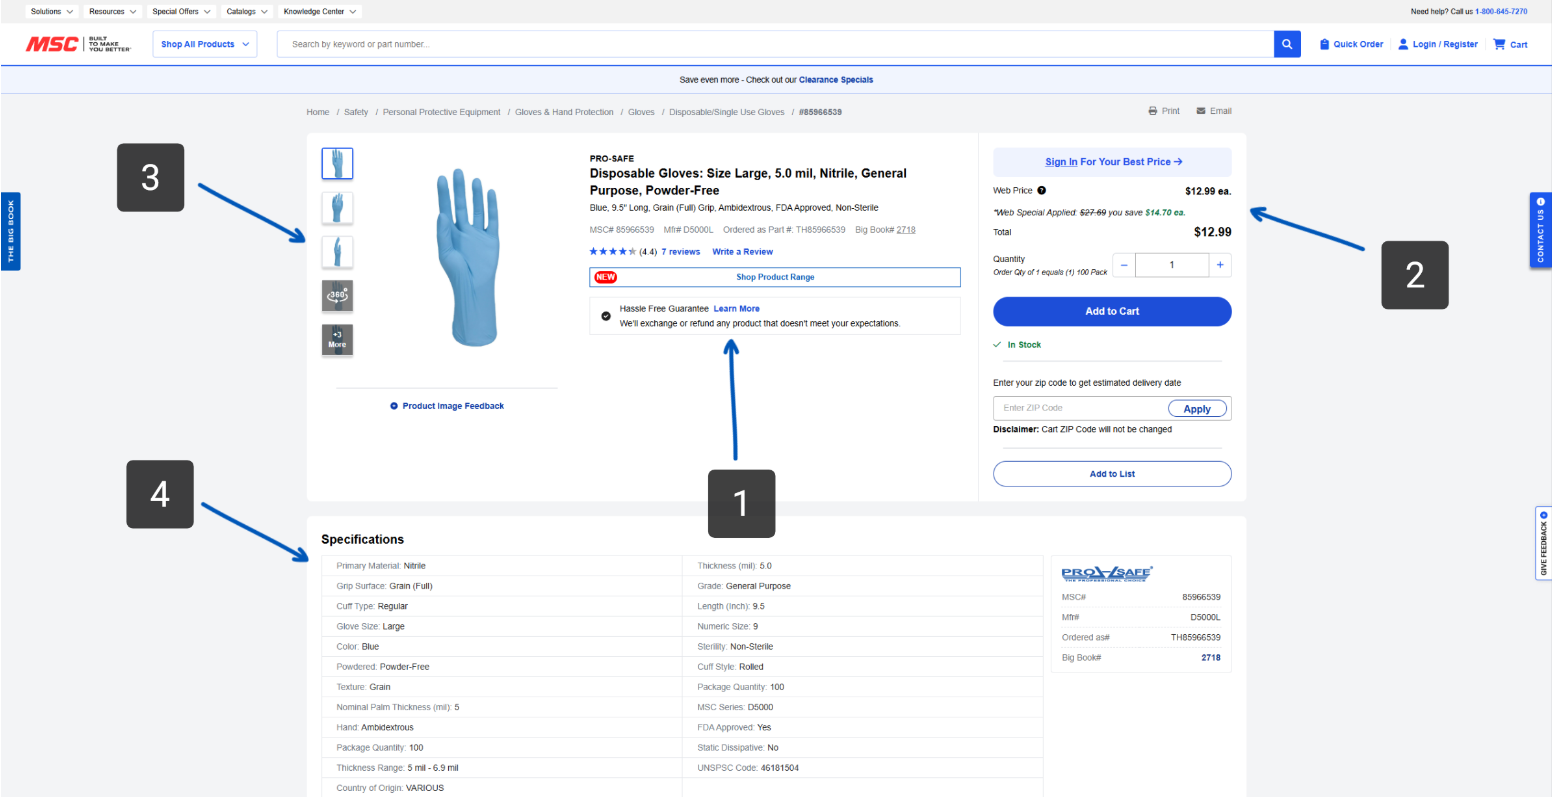Click the FDA Approved: Yes row

coord(862,727)
